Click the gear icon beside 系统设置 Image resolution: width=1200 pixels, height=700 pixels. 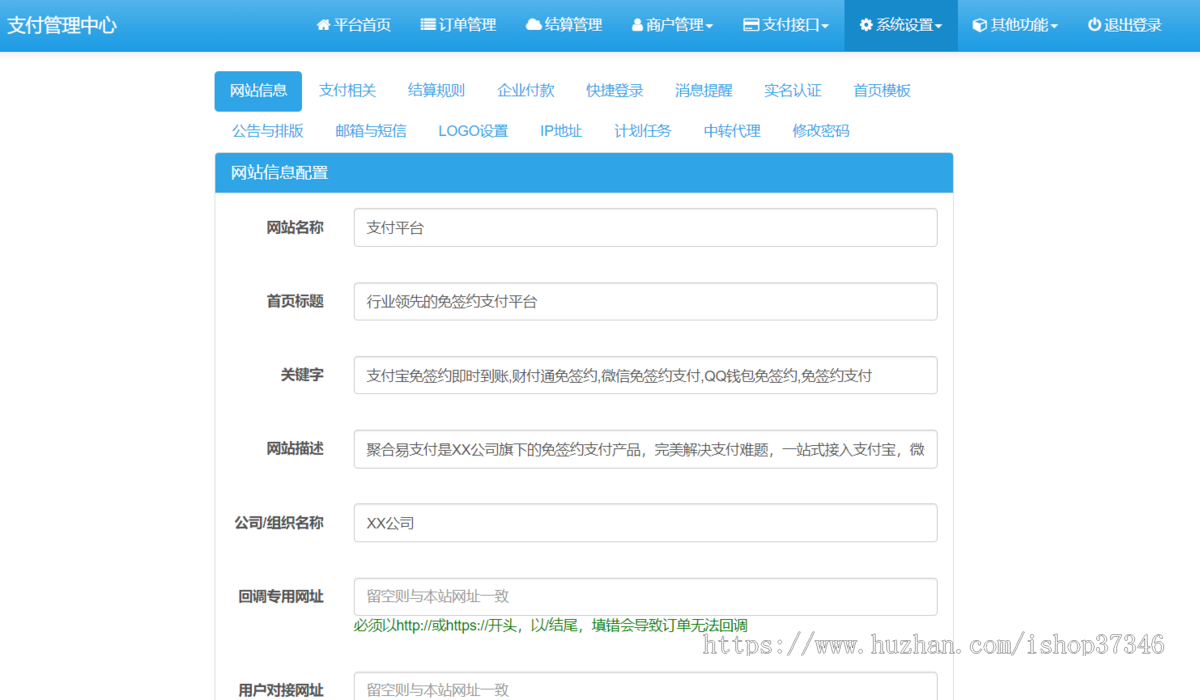click(866, 25)
